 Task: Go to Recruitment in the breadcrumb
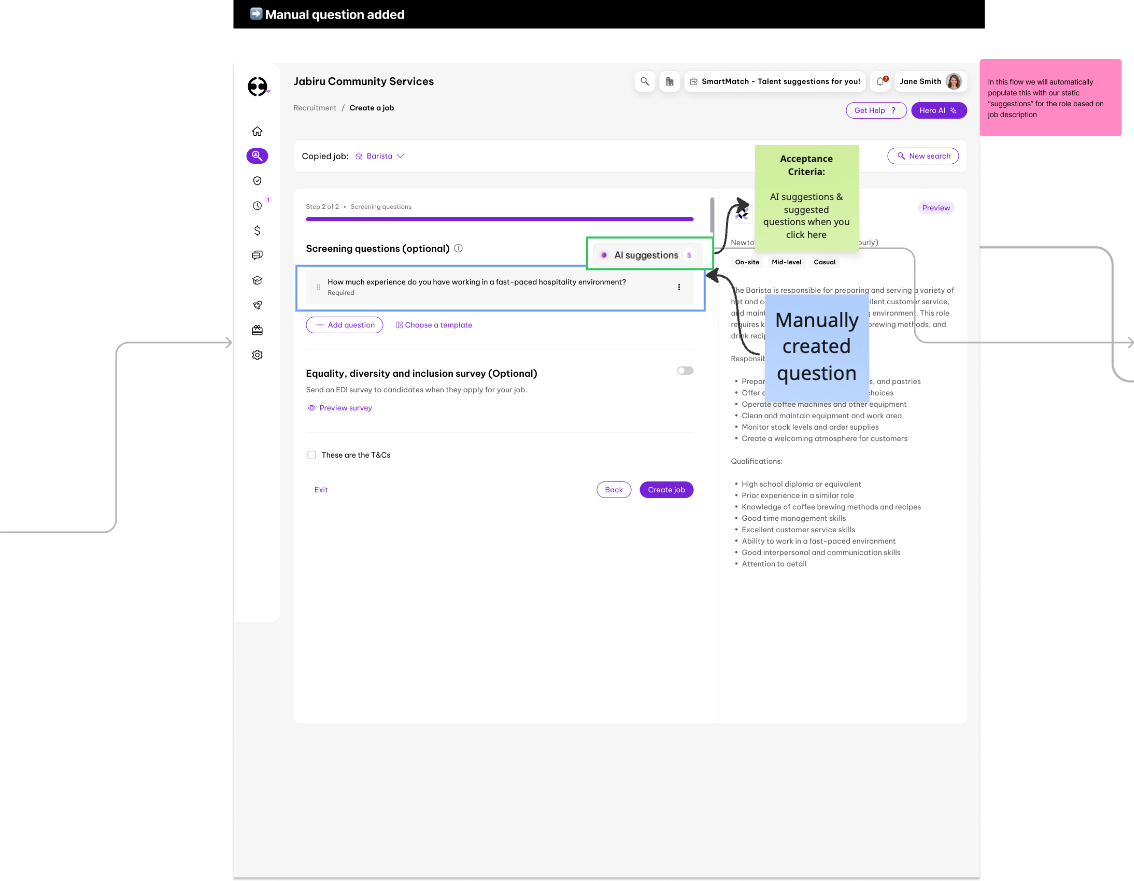click(314, 108)
